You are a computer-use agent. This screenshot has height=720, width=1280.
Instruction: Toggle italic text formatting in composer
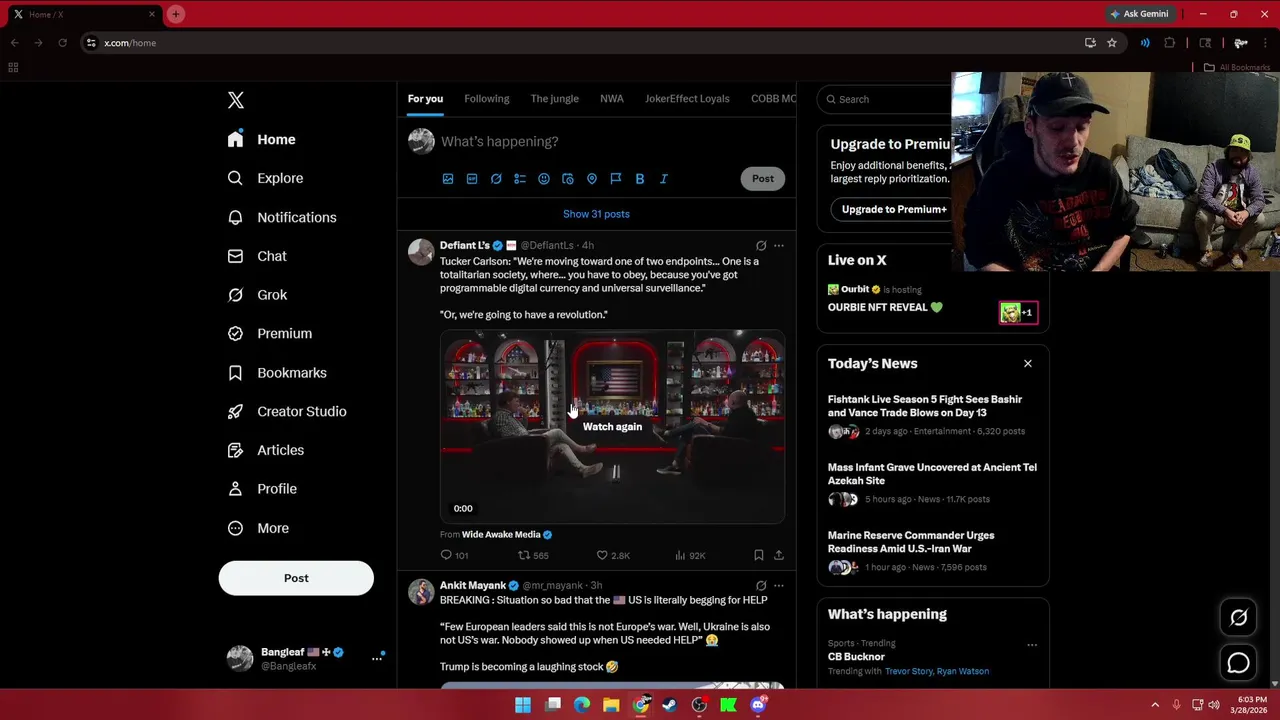(664, 179)
